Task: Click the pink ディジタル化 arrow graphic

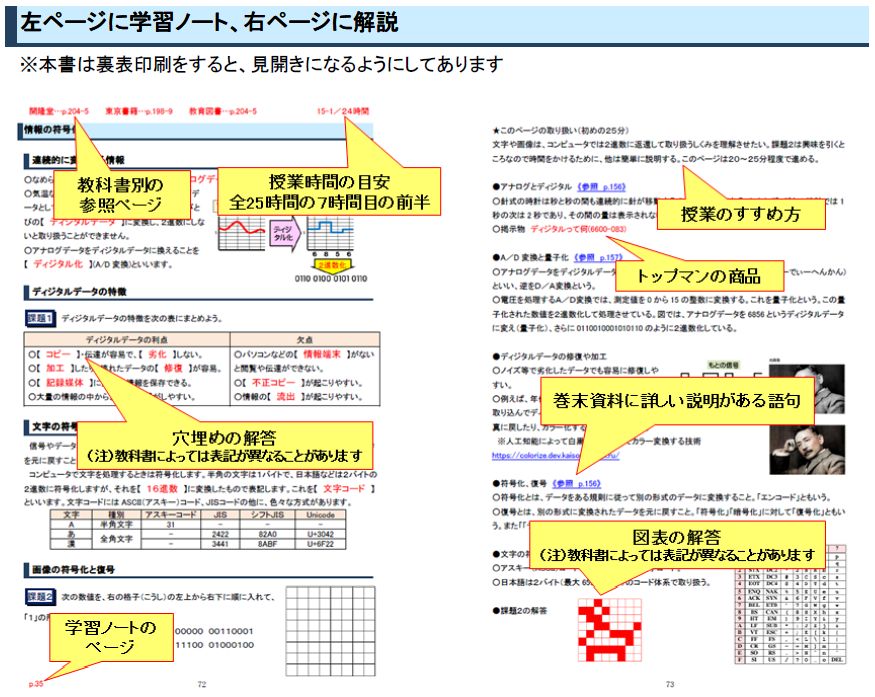Action: (285, 234)
